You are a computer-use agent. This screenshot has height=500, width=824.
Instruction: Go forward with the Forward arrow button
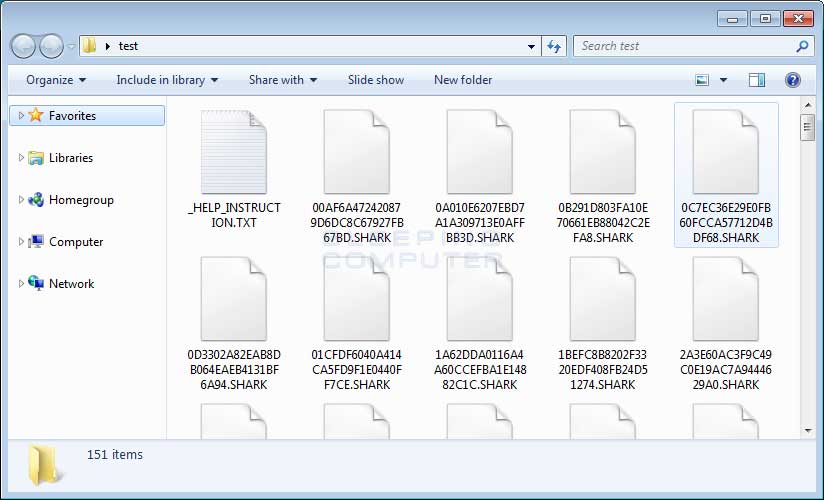coord(51,46)
